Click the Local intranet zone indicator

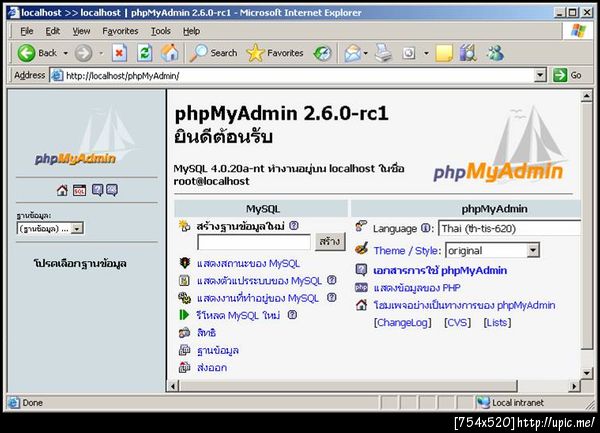point(511,403)
